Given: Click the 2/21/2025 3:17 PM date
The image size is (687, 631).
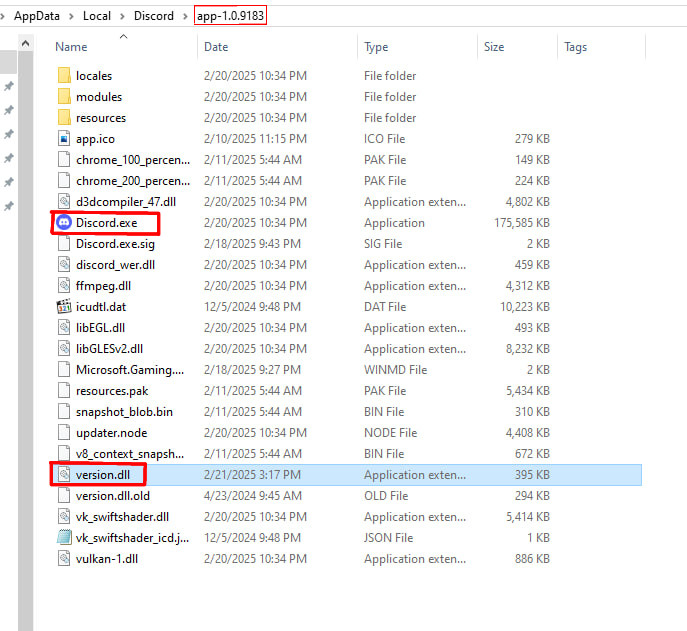Looking at the screenshot, I should (252, 475).
